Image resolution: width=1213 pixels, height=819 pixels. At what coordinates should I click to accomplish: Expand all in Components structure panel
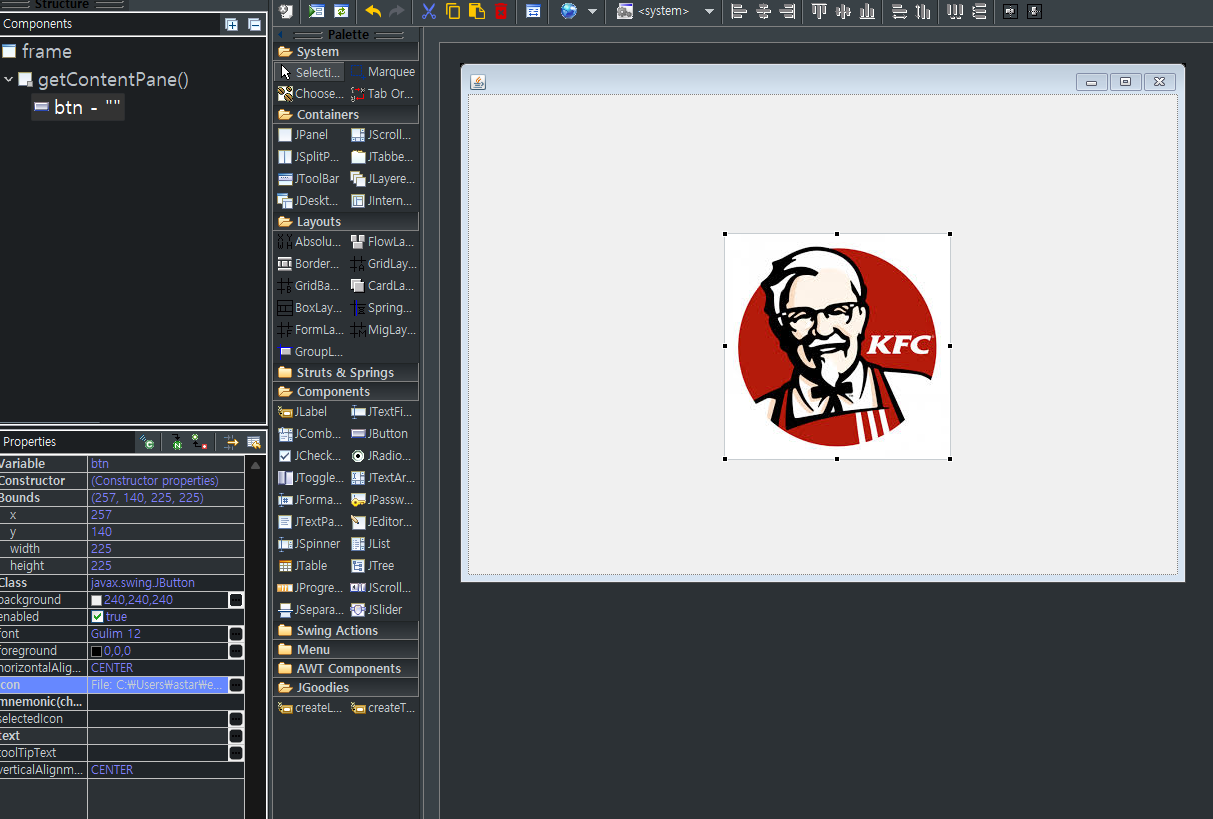(x=232, y=24)
